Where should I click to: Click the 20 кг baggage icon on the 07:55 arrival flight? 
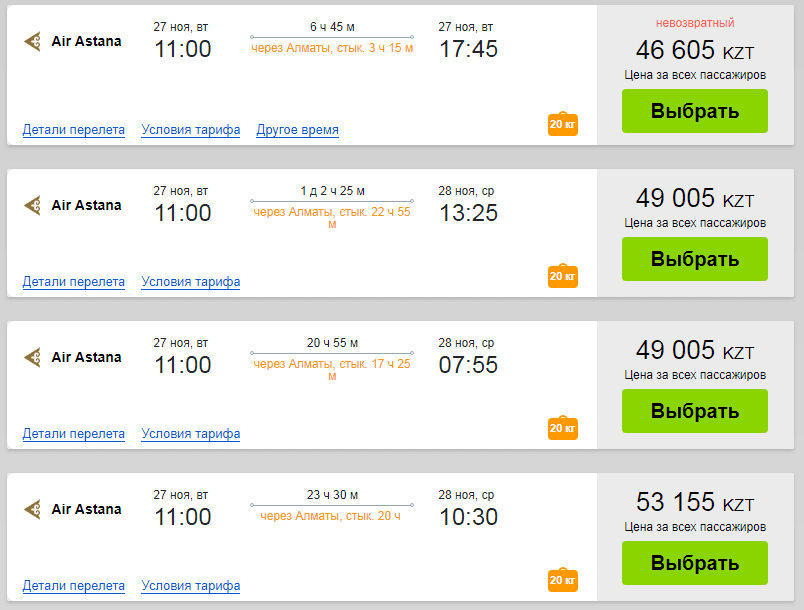[x=563, y=428]
